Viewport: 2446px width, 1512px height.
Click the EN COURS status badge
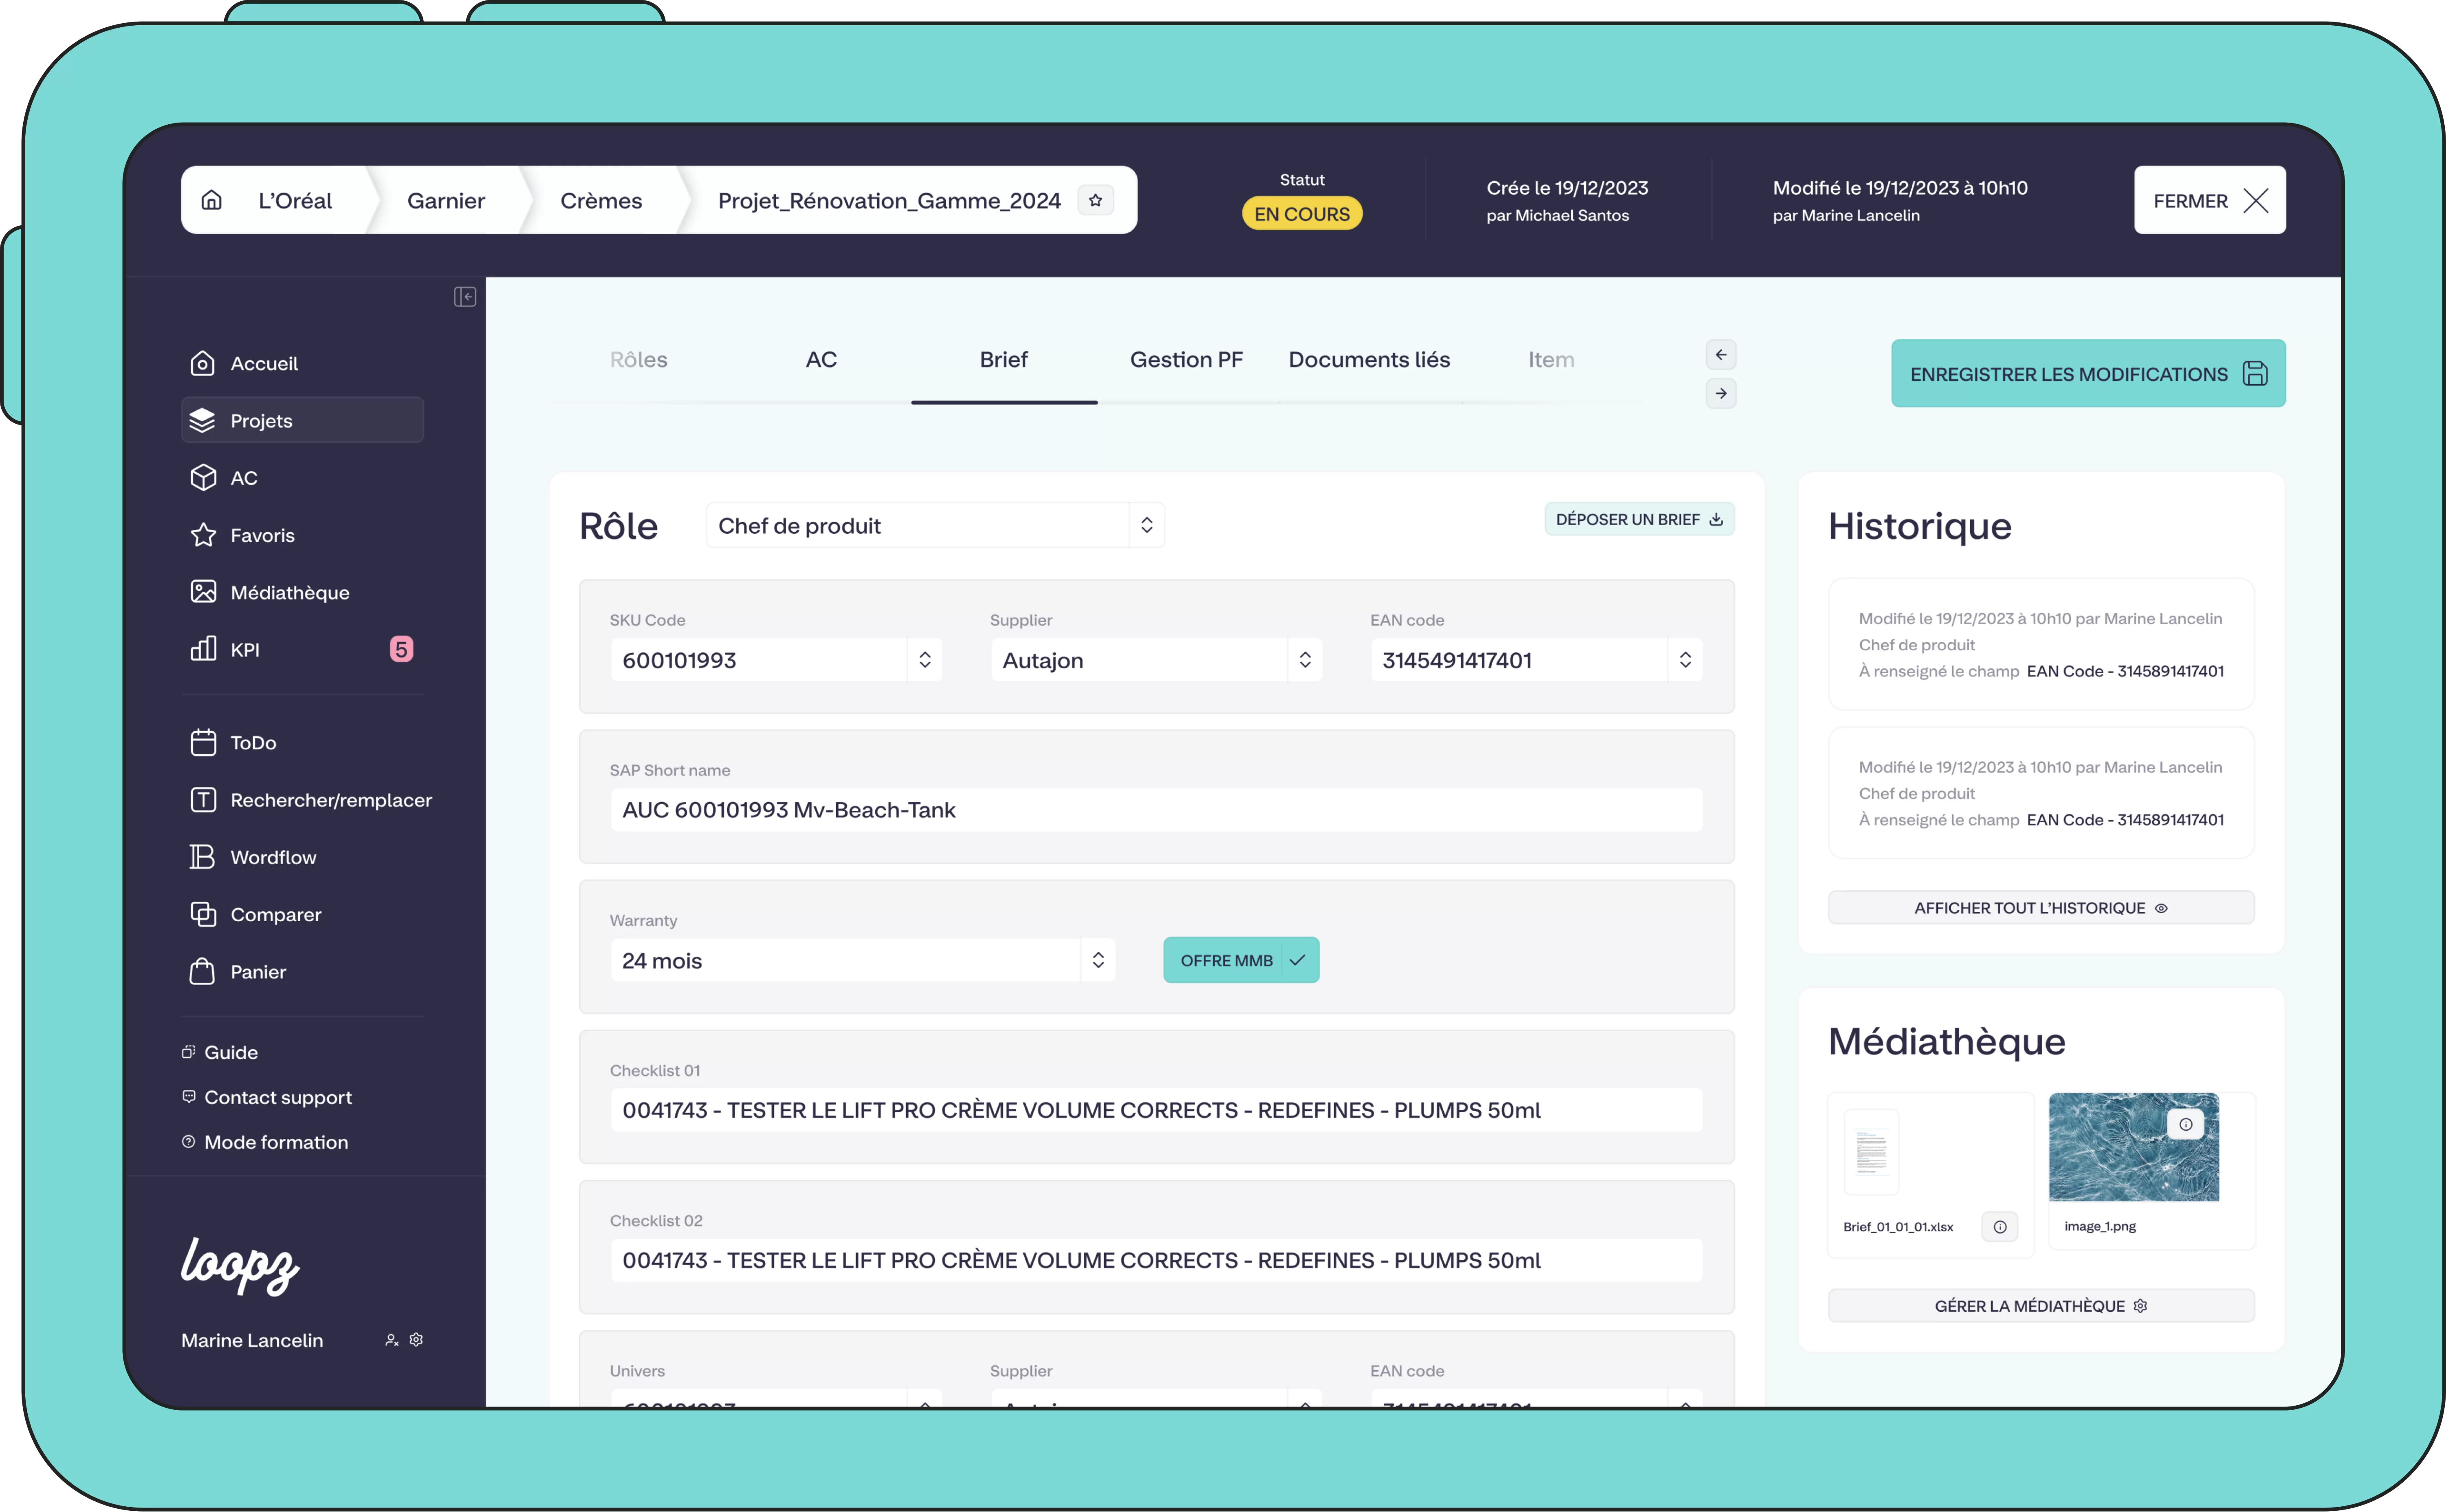tap(1301, 214)
